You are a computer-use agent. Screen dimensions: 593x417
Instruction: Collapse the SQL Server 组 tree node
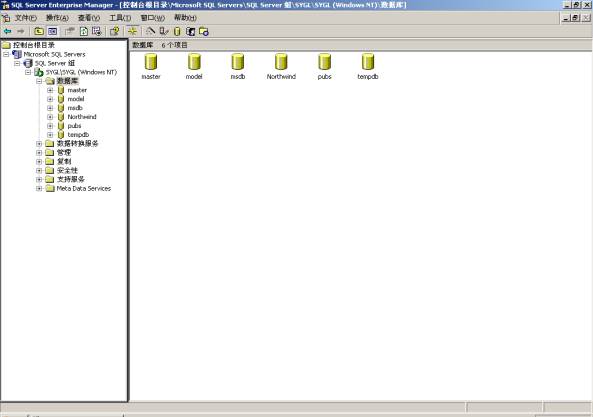(17, 64)
